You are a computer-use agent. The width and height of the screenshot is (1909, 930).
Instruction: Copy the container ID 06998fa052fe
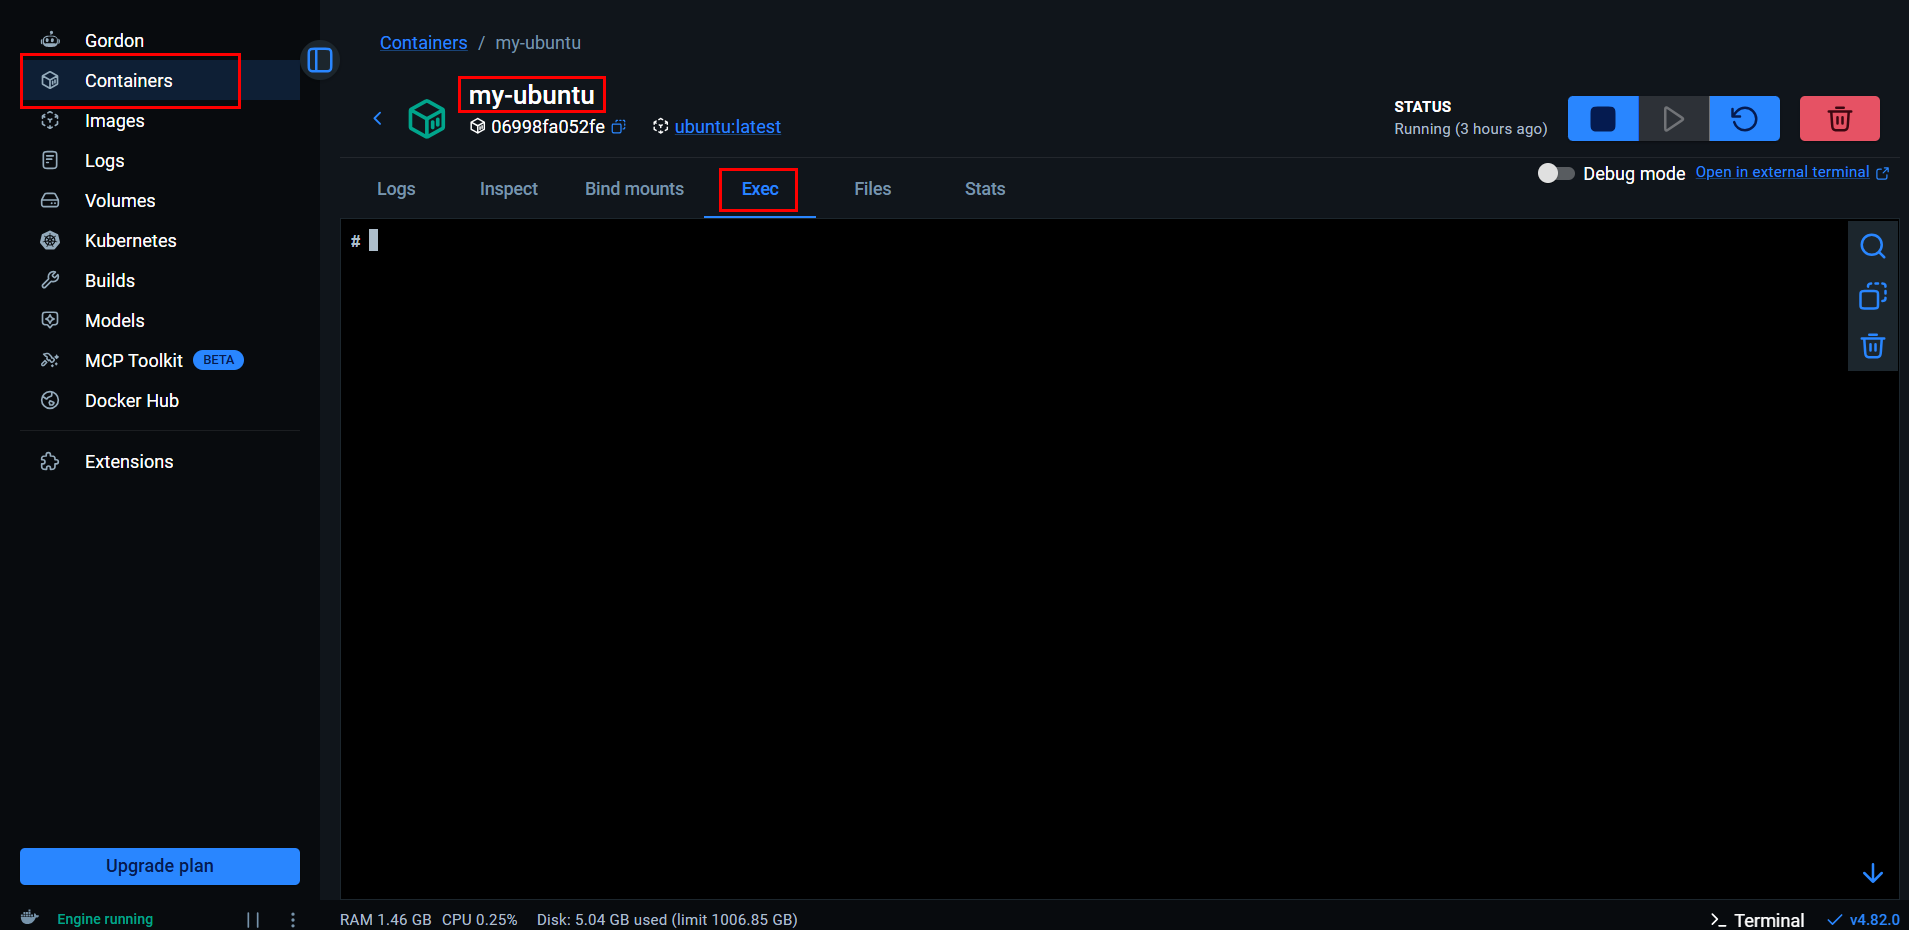coord(619,126)
